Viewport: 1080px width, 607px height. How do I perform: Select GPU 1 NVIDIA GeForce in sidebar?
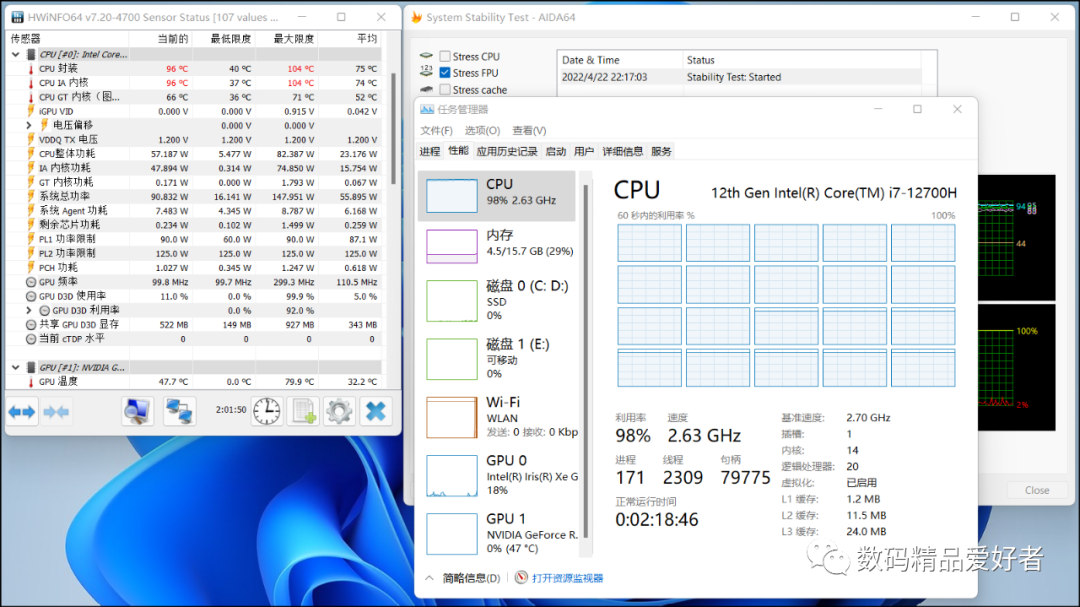pyautogui.click(x=497, y=533)
